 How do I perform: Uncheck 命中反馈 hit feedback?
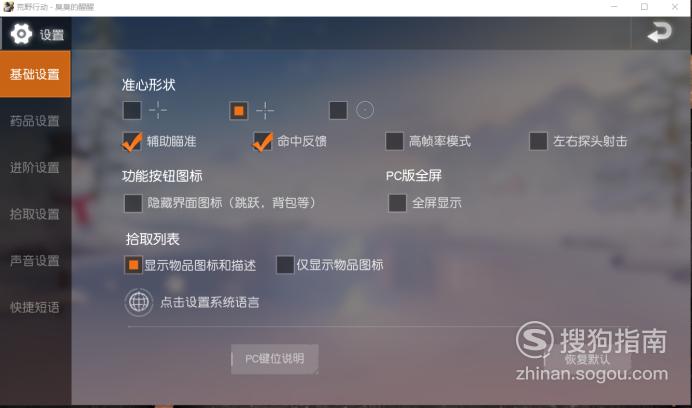coord(263,142)
